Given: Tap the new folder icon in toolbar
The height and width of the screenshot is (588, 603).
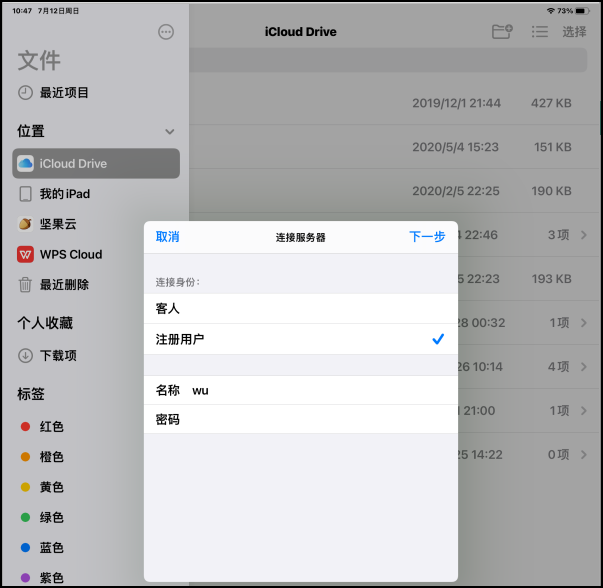Looking at the screenshot, I should pos(502,32).
